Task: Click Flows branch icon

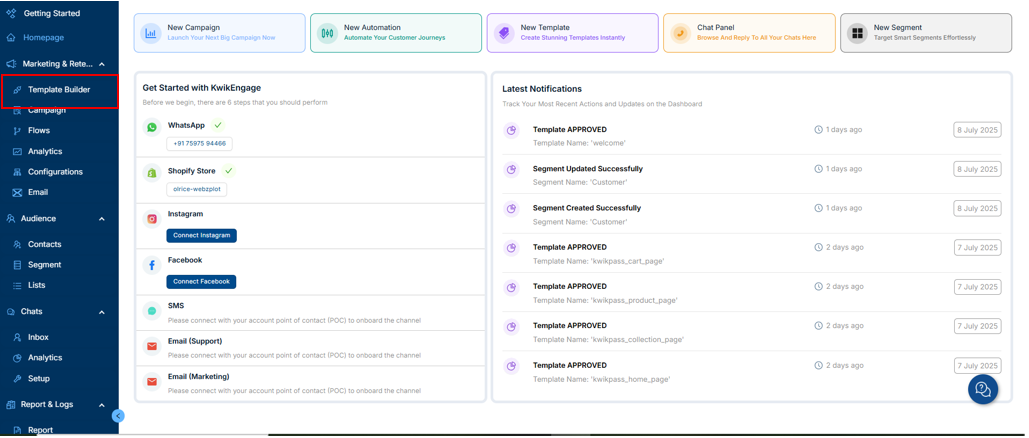Action: click(x=17, y=131)
